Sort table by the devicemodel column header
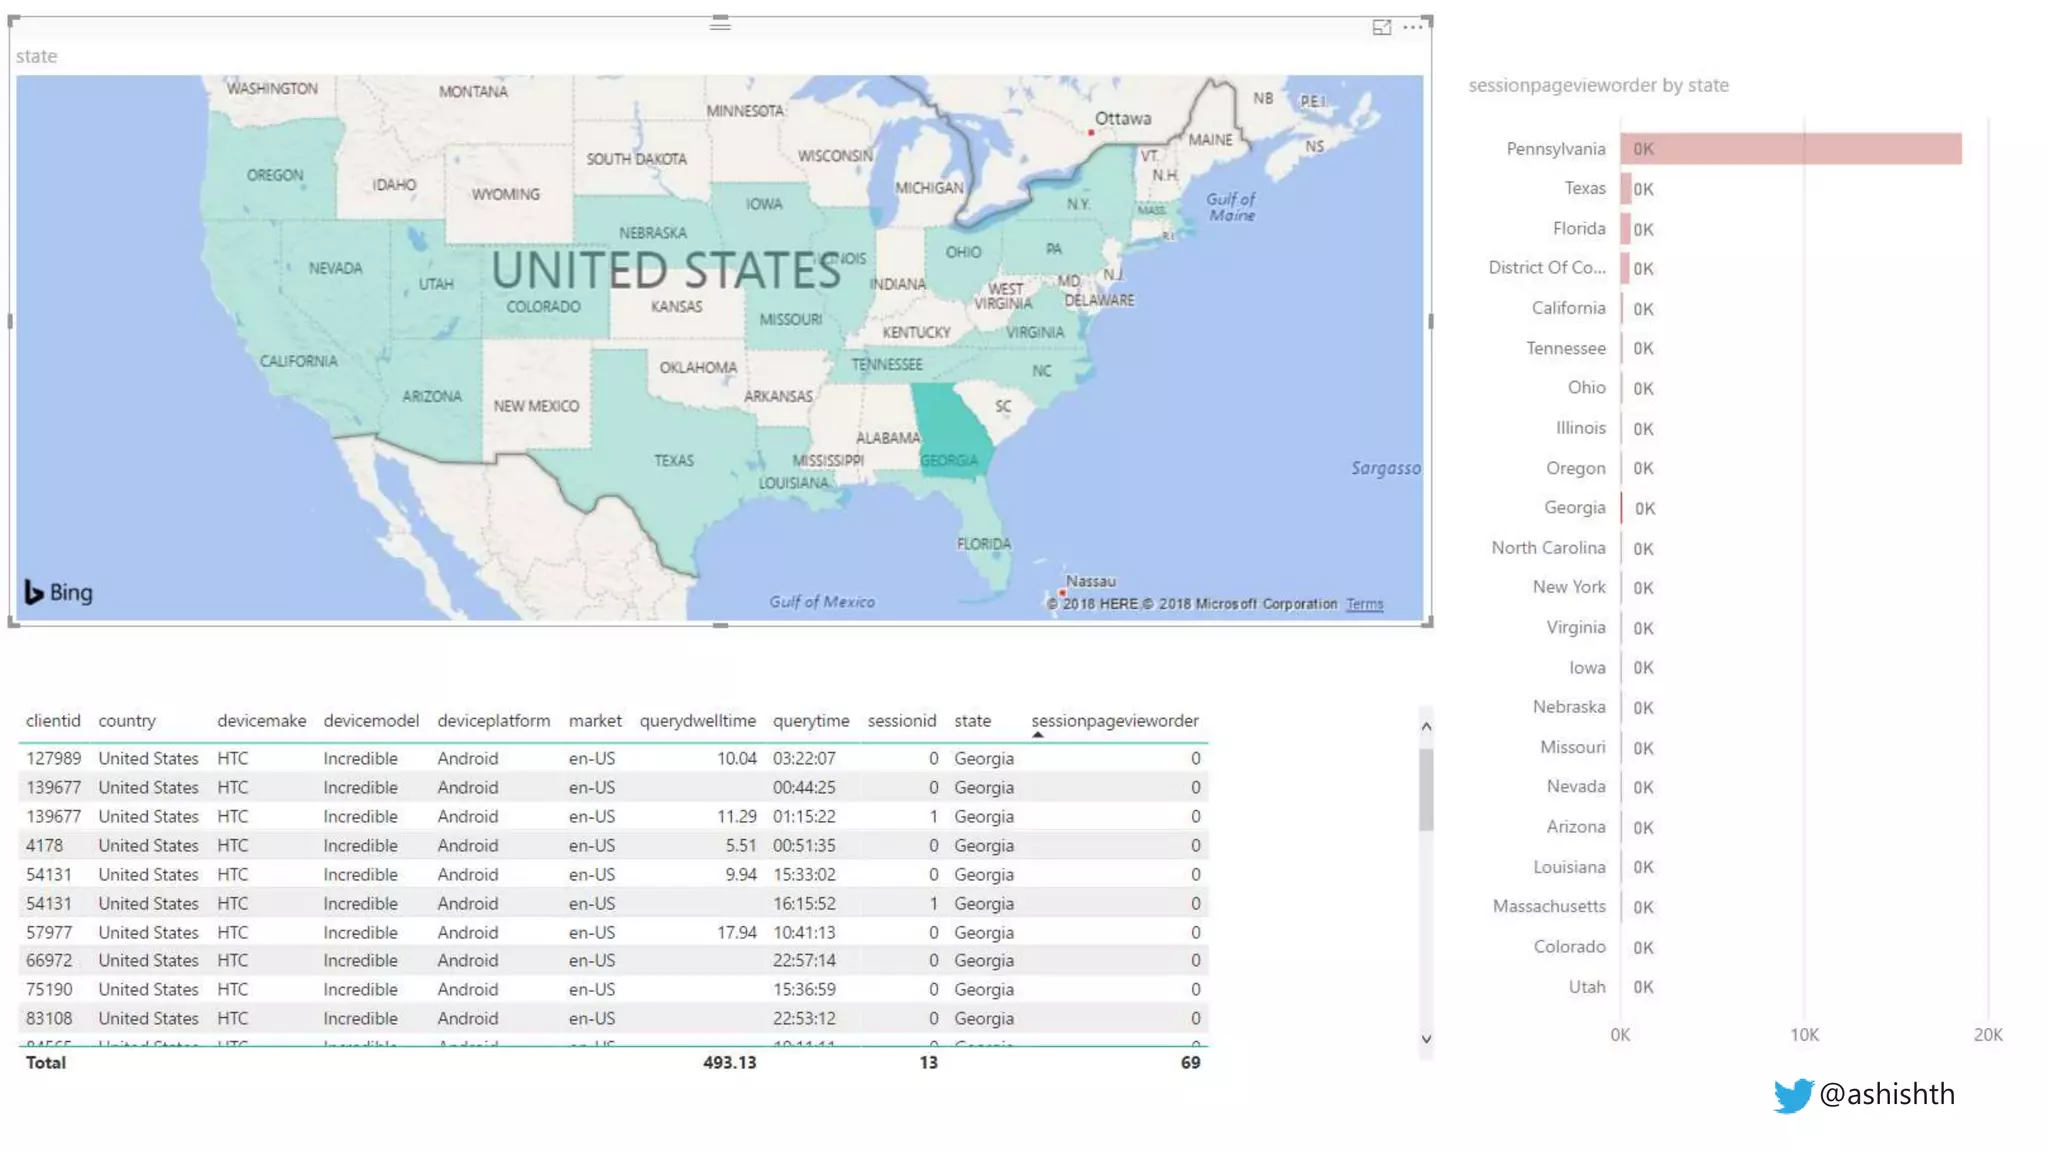 pos(370,721)
